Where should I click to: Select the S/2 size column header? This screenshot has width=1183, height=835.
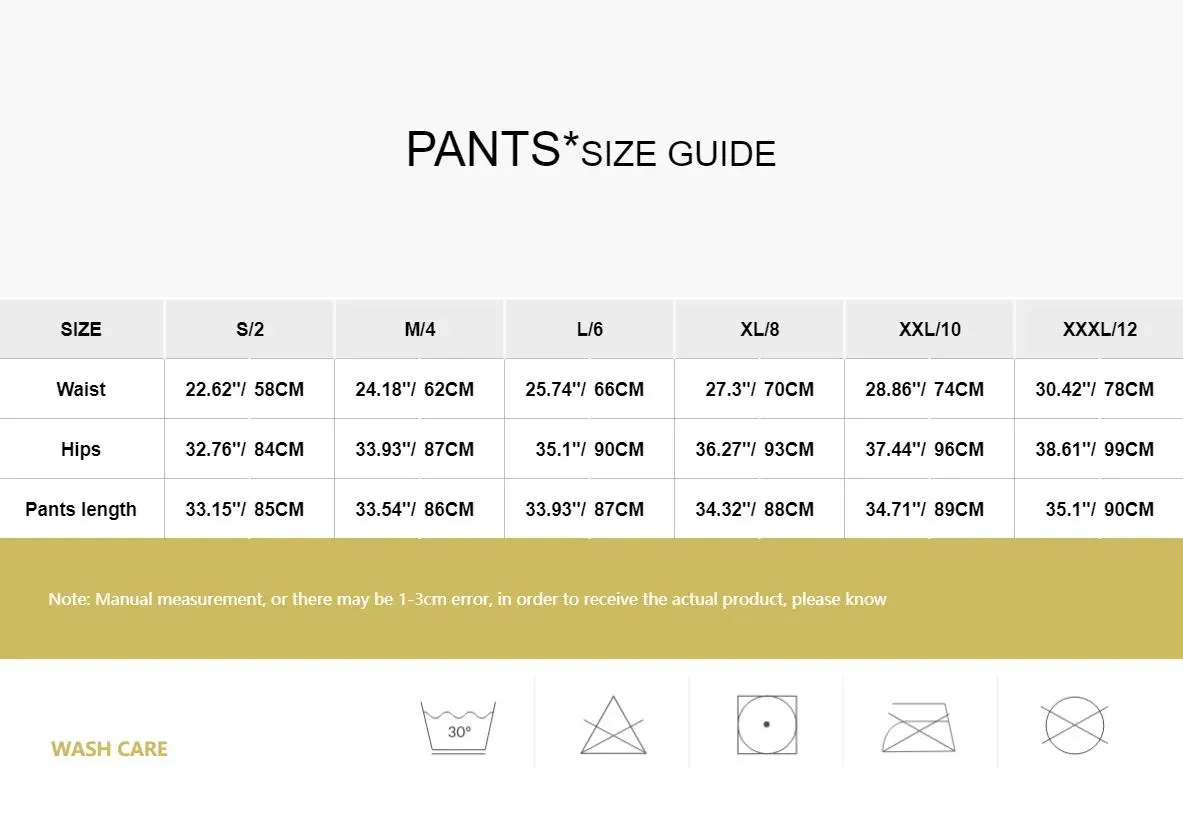pyautogui.click(x=250, y=329)
